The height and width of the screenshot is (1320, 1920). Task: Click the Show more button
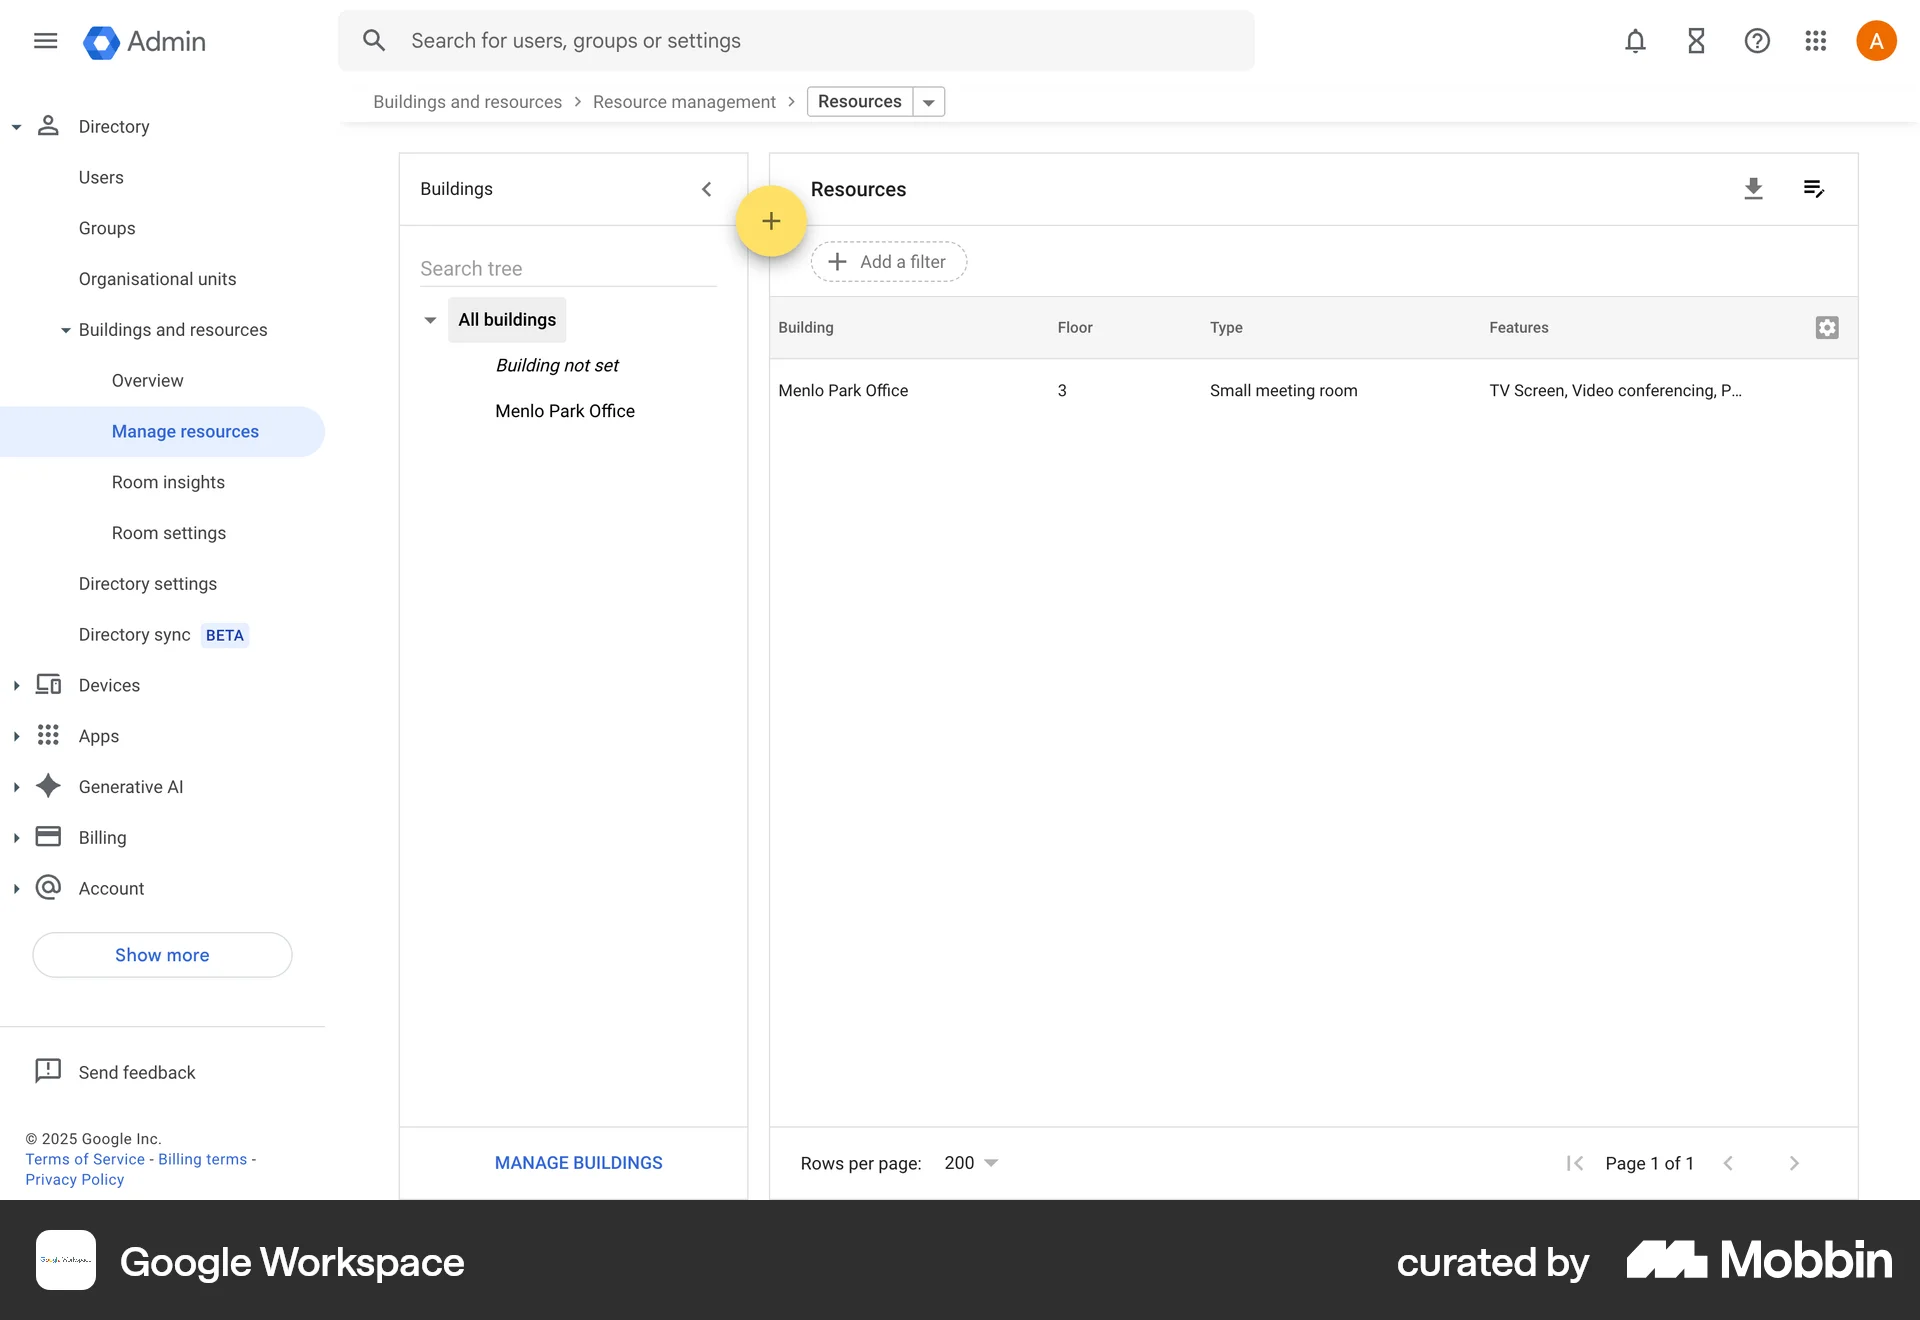161,955
